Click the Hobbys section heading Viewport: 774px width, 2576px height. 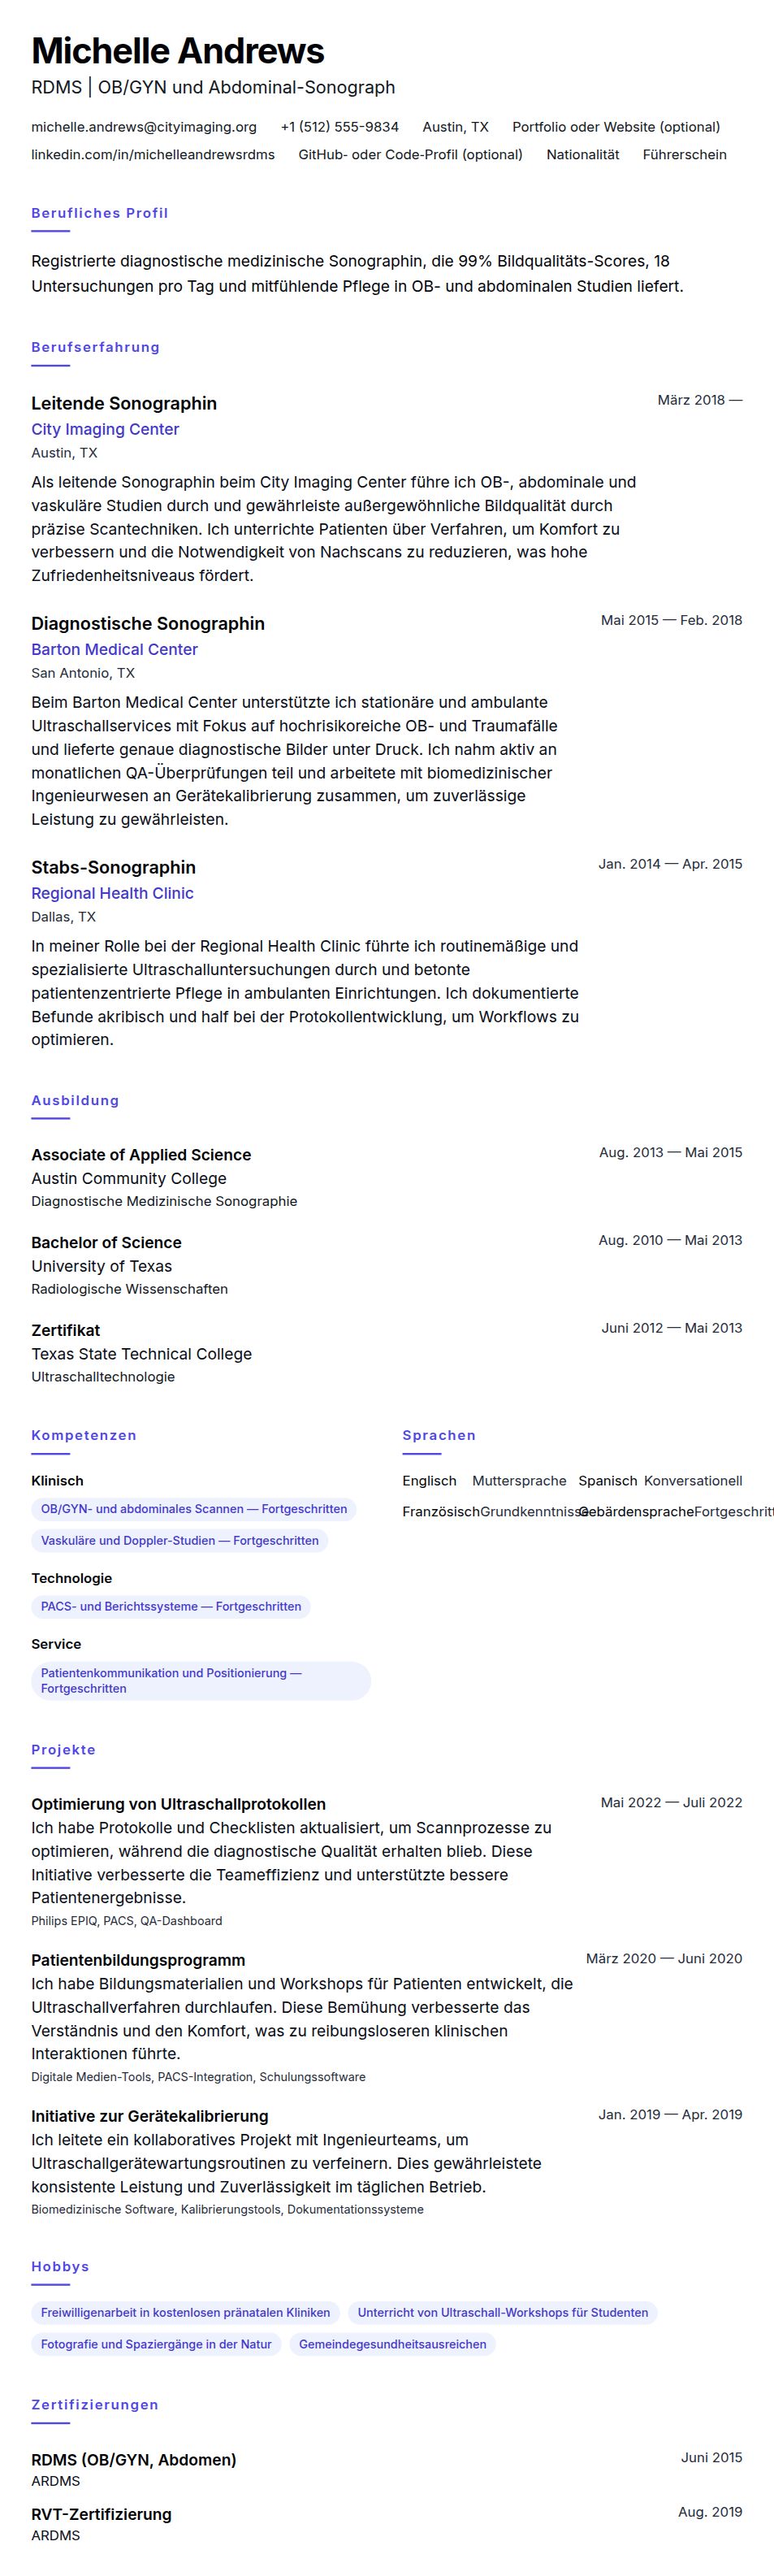[60, 2266]
